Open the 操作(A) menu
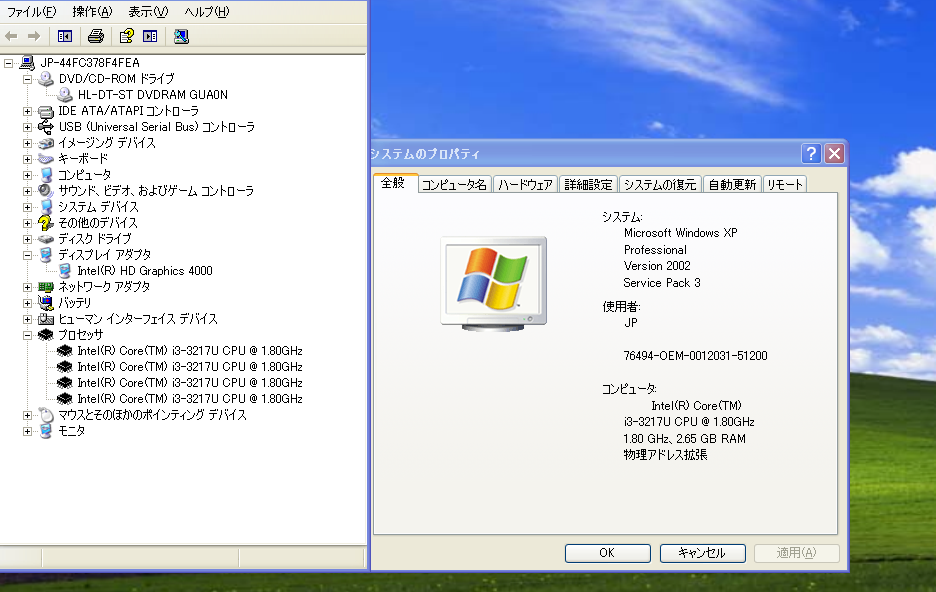 [x=92, y=11]
